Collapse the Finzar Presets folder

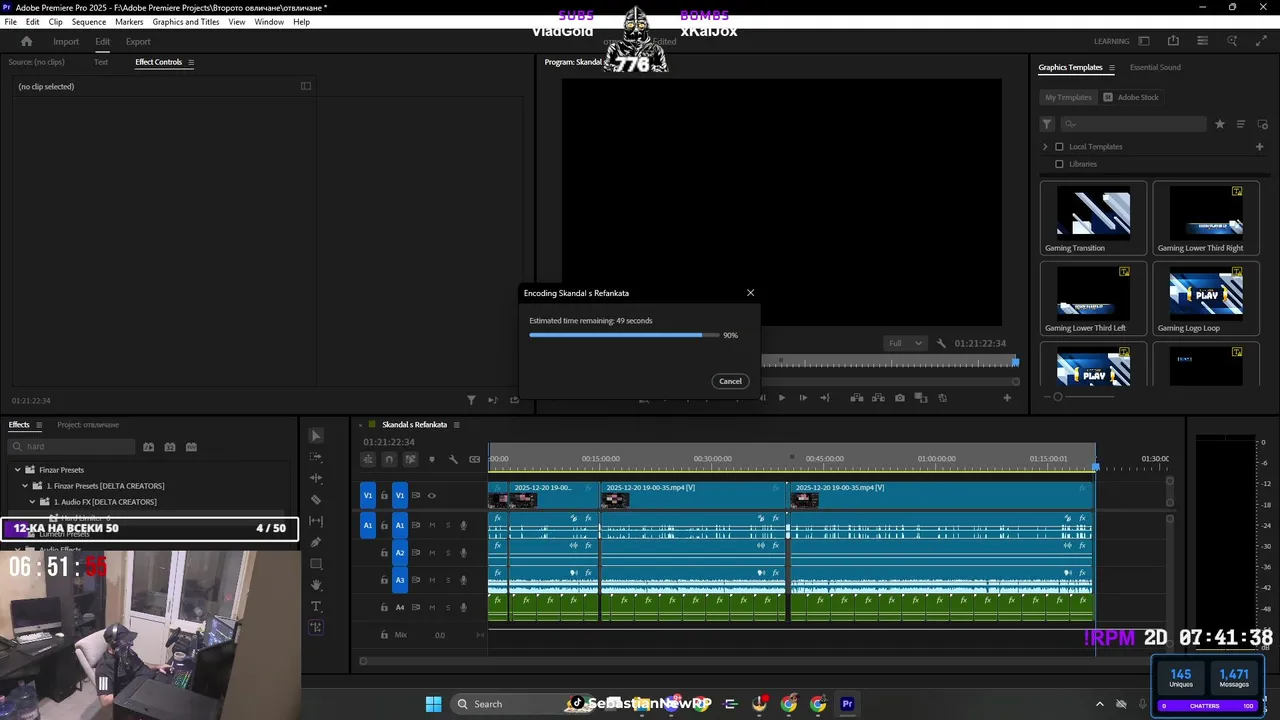click(17, 470)
